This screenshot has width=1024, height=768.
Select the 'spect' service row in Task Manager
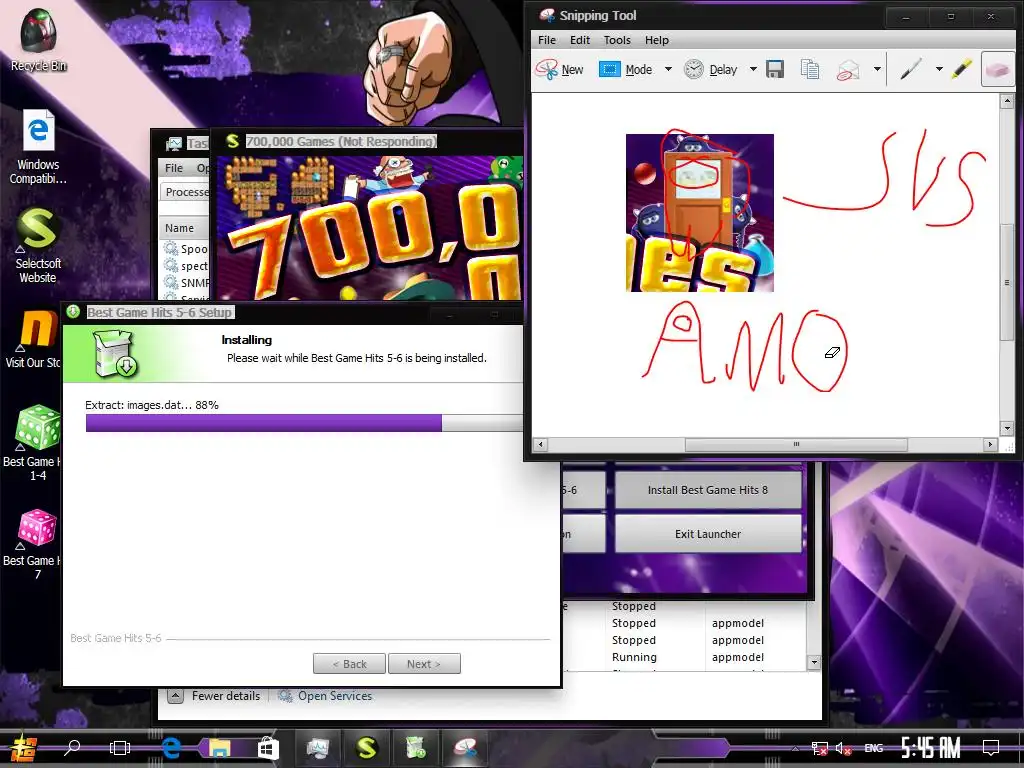[x=187, y=266]
